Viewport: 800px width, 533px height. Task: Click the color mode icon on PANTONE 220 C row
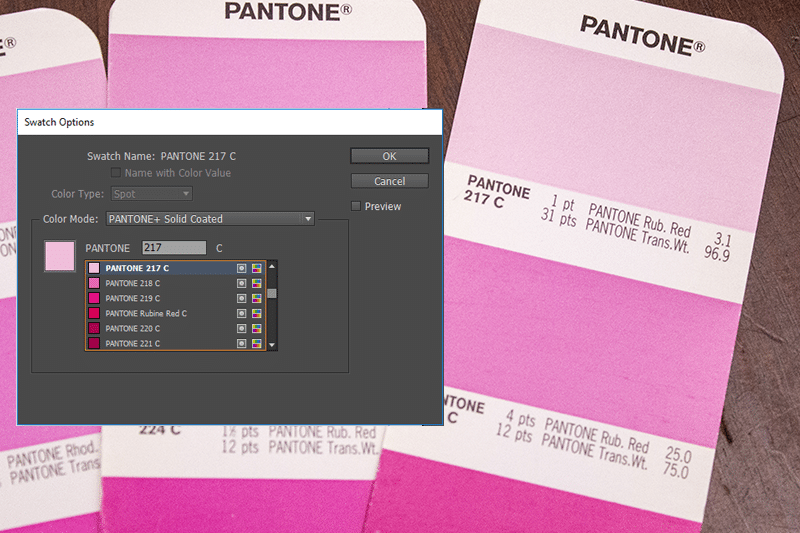tap(256, 328)
